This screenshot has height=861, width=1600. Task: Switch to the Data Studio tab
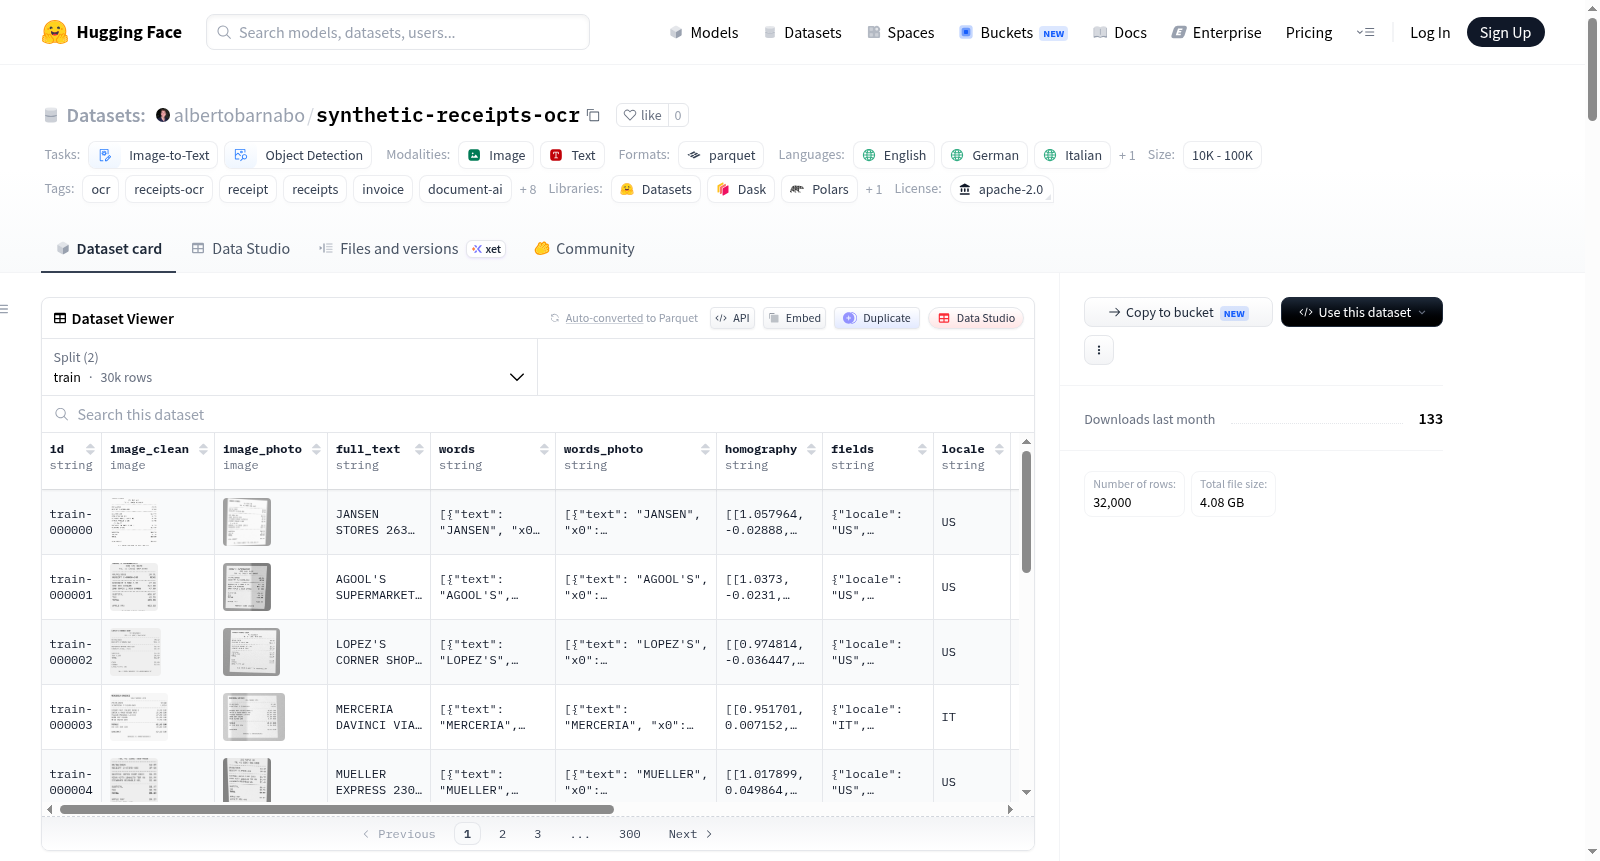[x=241, y=248]
